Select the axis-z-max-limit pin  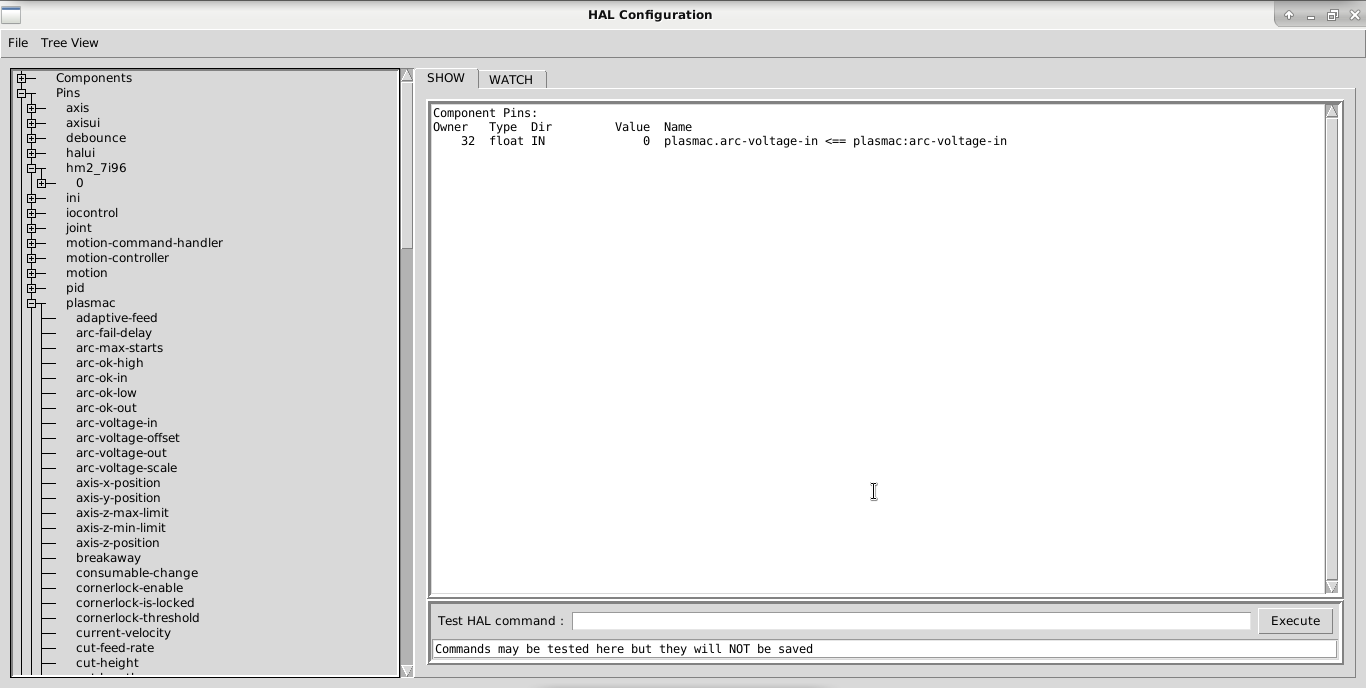click(x=122, y=513)
